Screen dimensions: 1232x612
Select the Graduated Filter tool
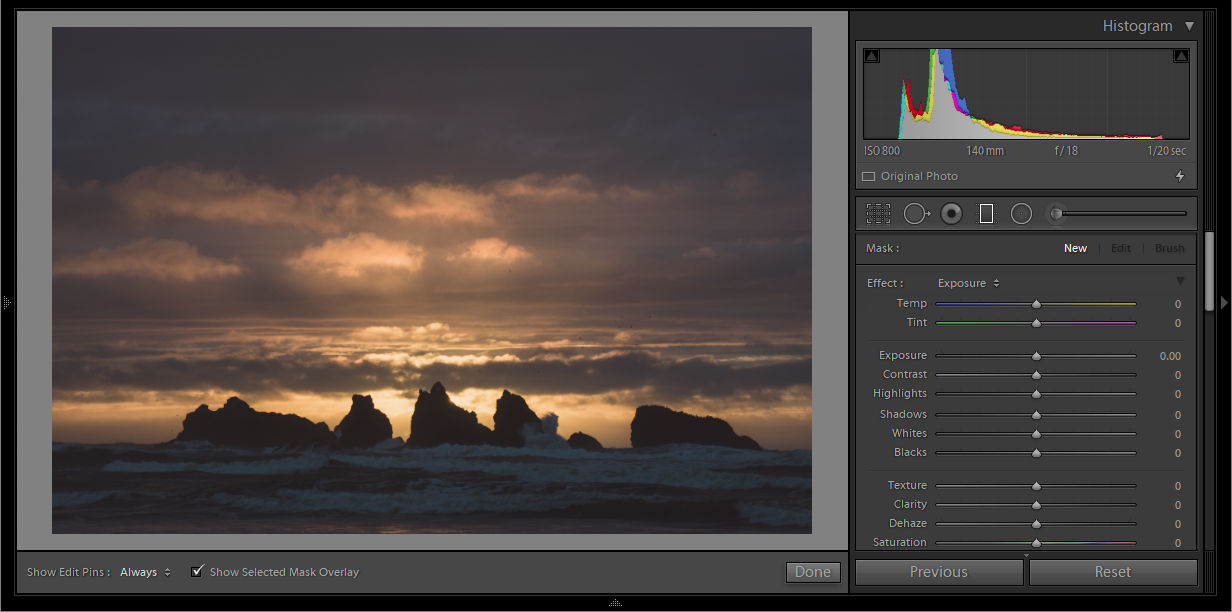986,213
